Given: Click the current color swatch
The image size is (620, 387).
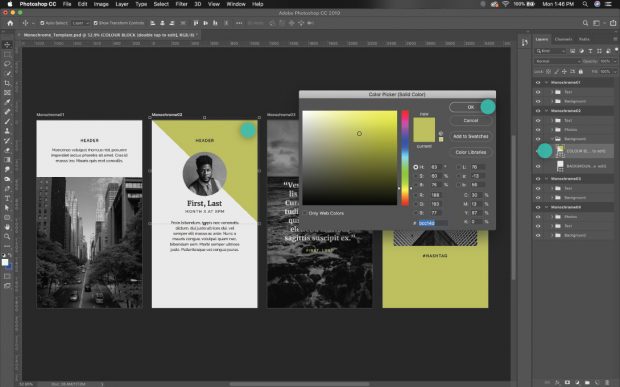Looking at the screenshot, I should 424,136.
